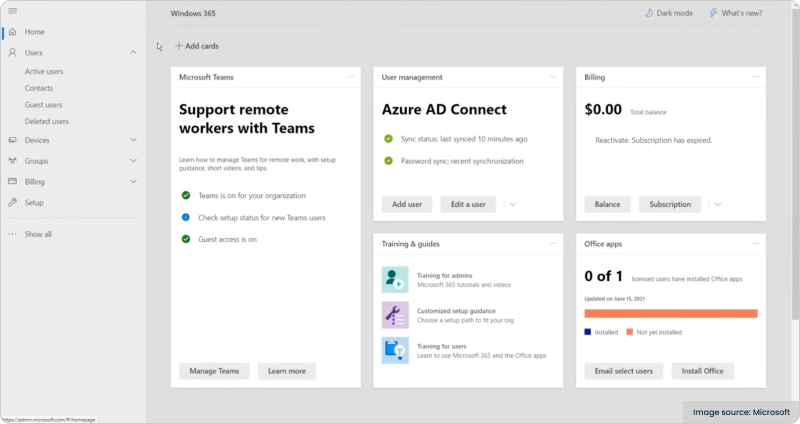800x424 pixels.
Task: Click the Edit a user button
Action: tap(468, 204)
